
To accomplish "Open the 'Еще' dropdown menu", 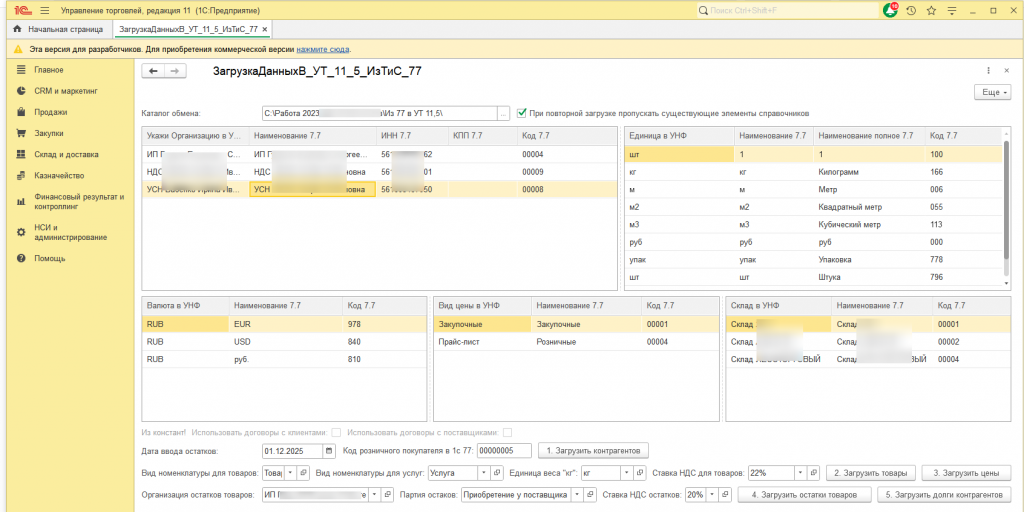I will [992, 92].
